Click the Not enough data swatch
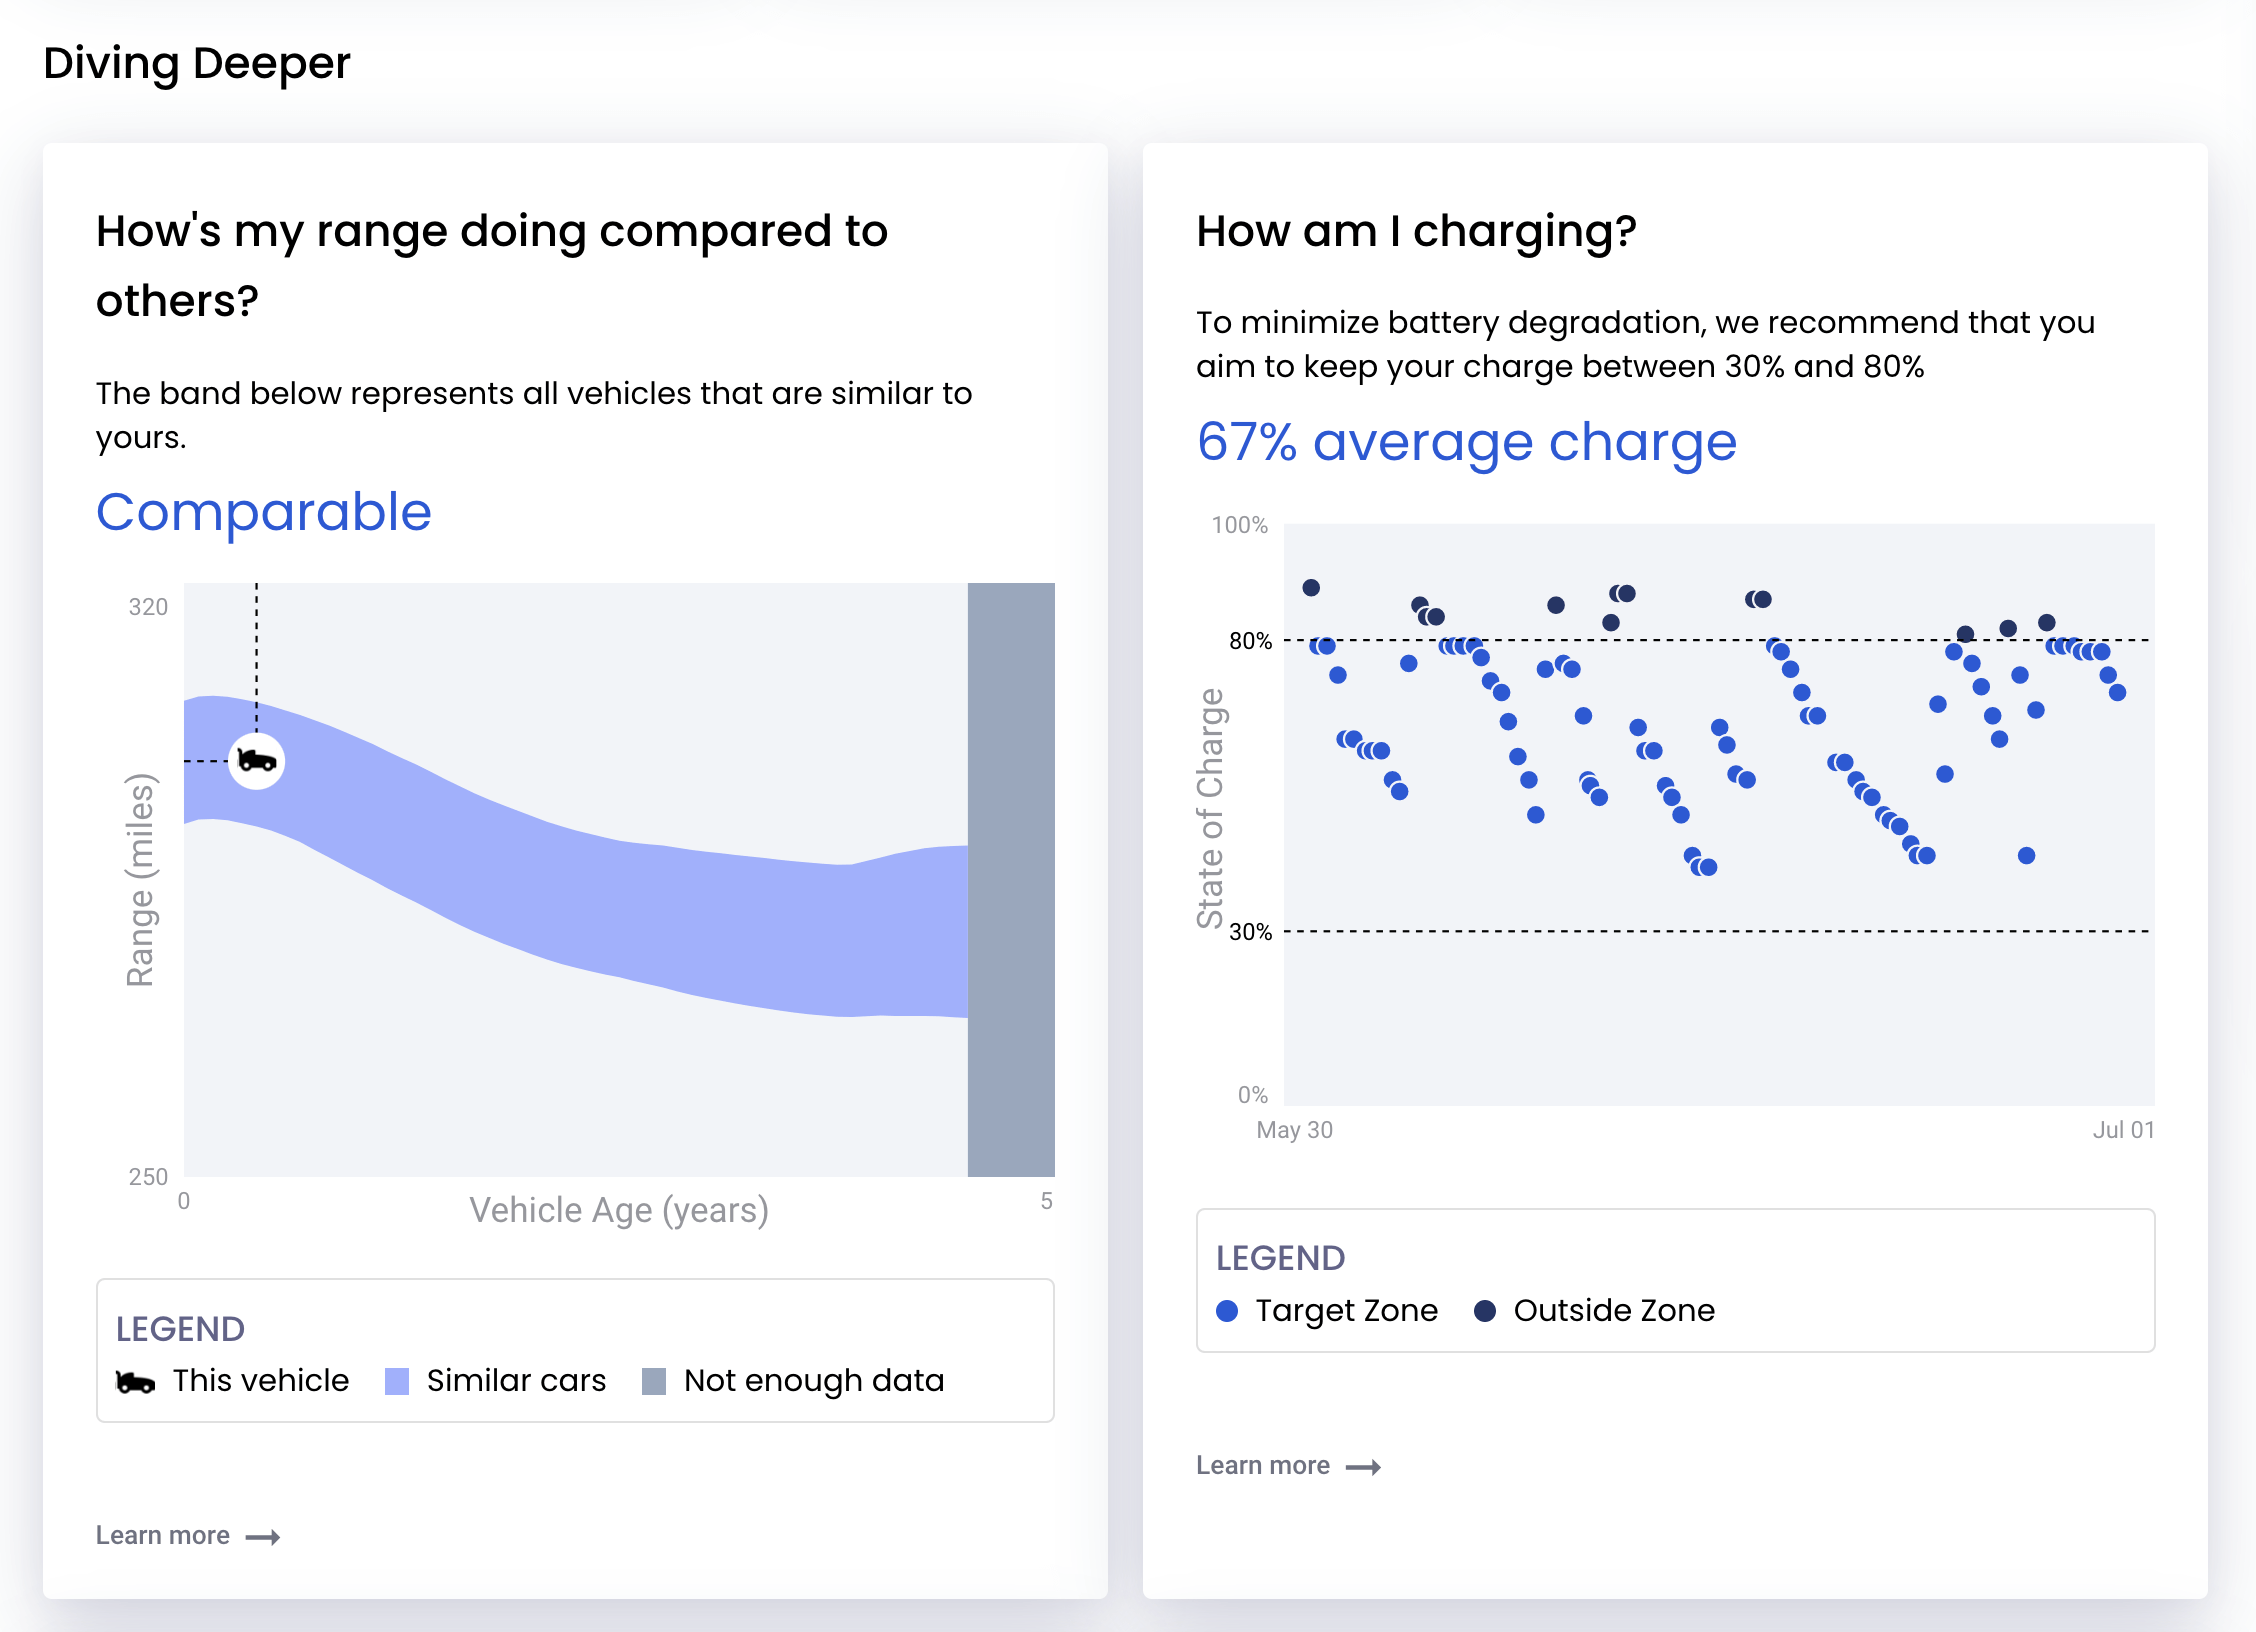2256x1632 pixels. click(x=654, y=1381)
